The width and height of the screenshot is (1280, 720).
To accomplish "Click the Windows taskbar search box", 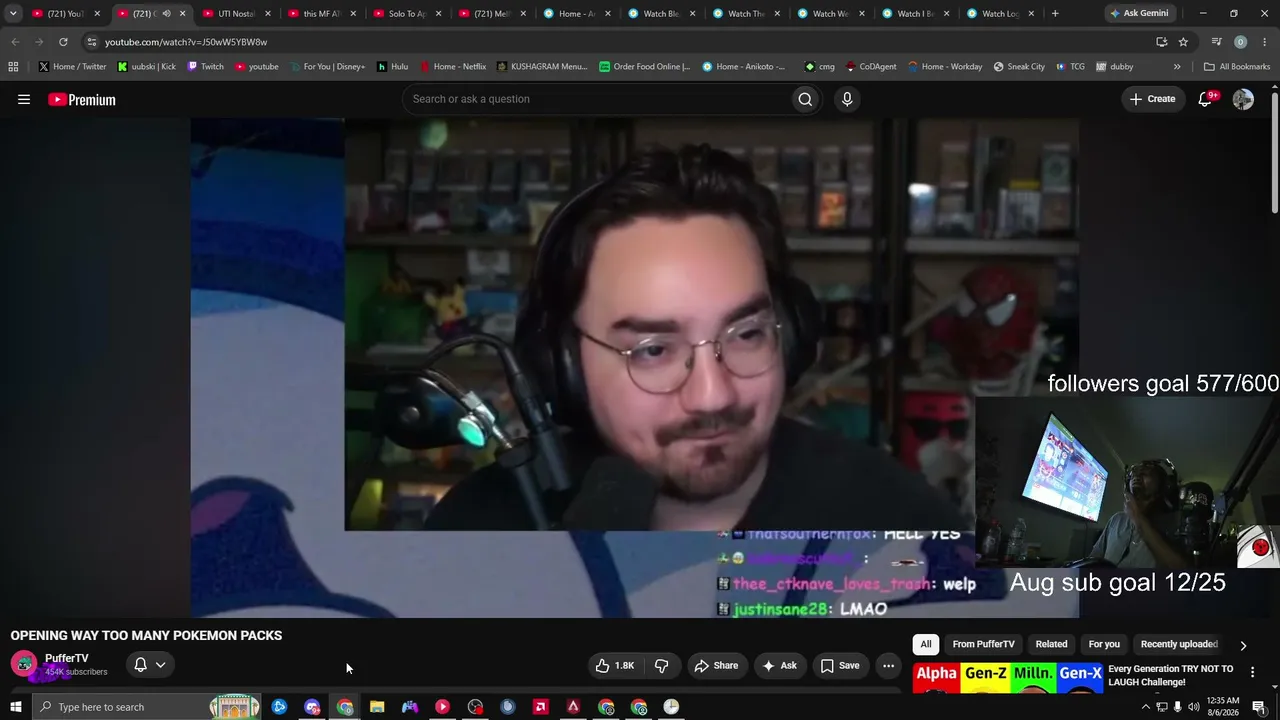I will click(x=146, y=707).
